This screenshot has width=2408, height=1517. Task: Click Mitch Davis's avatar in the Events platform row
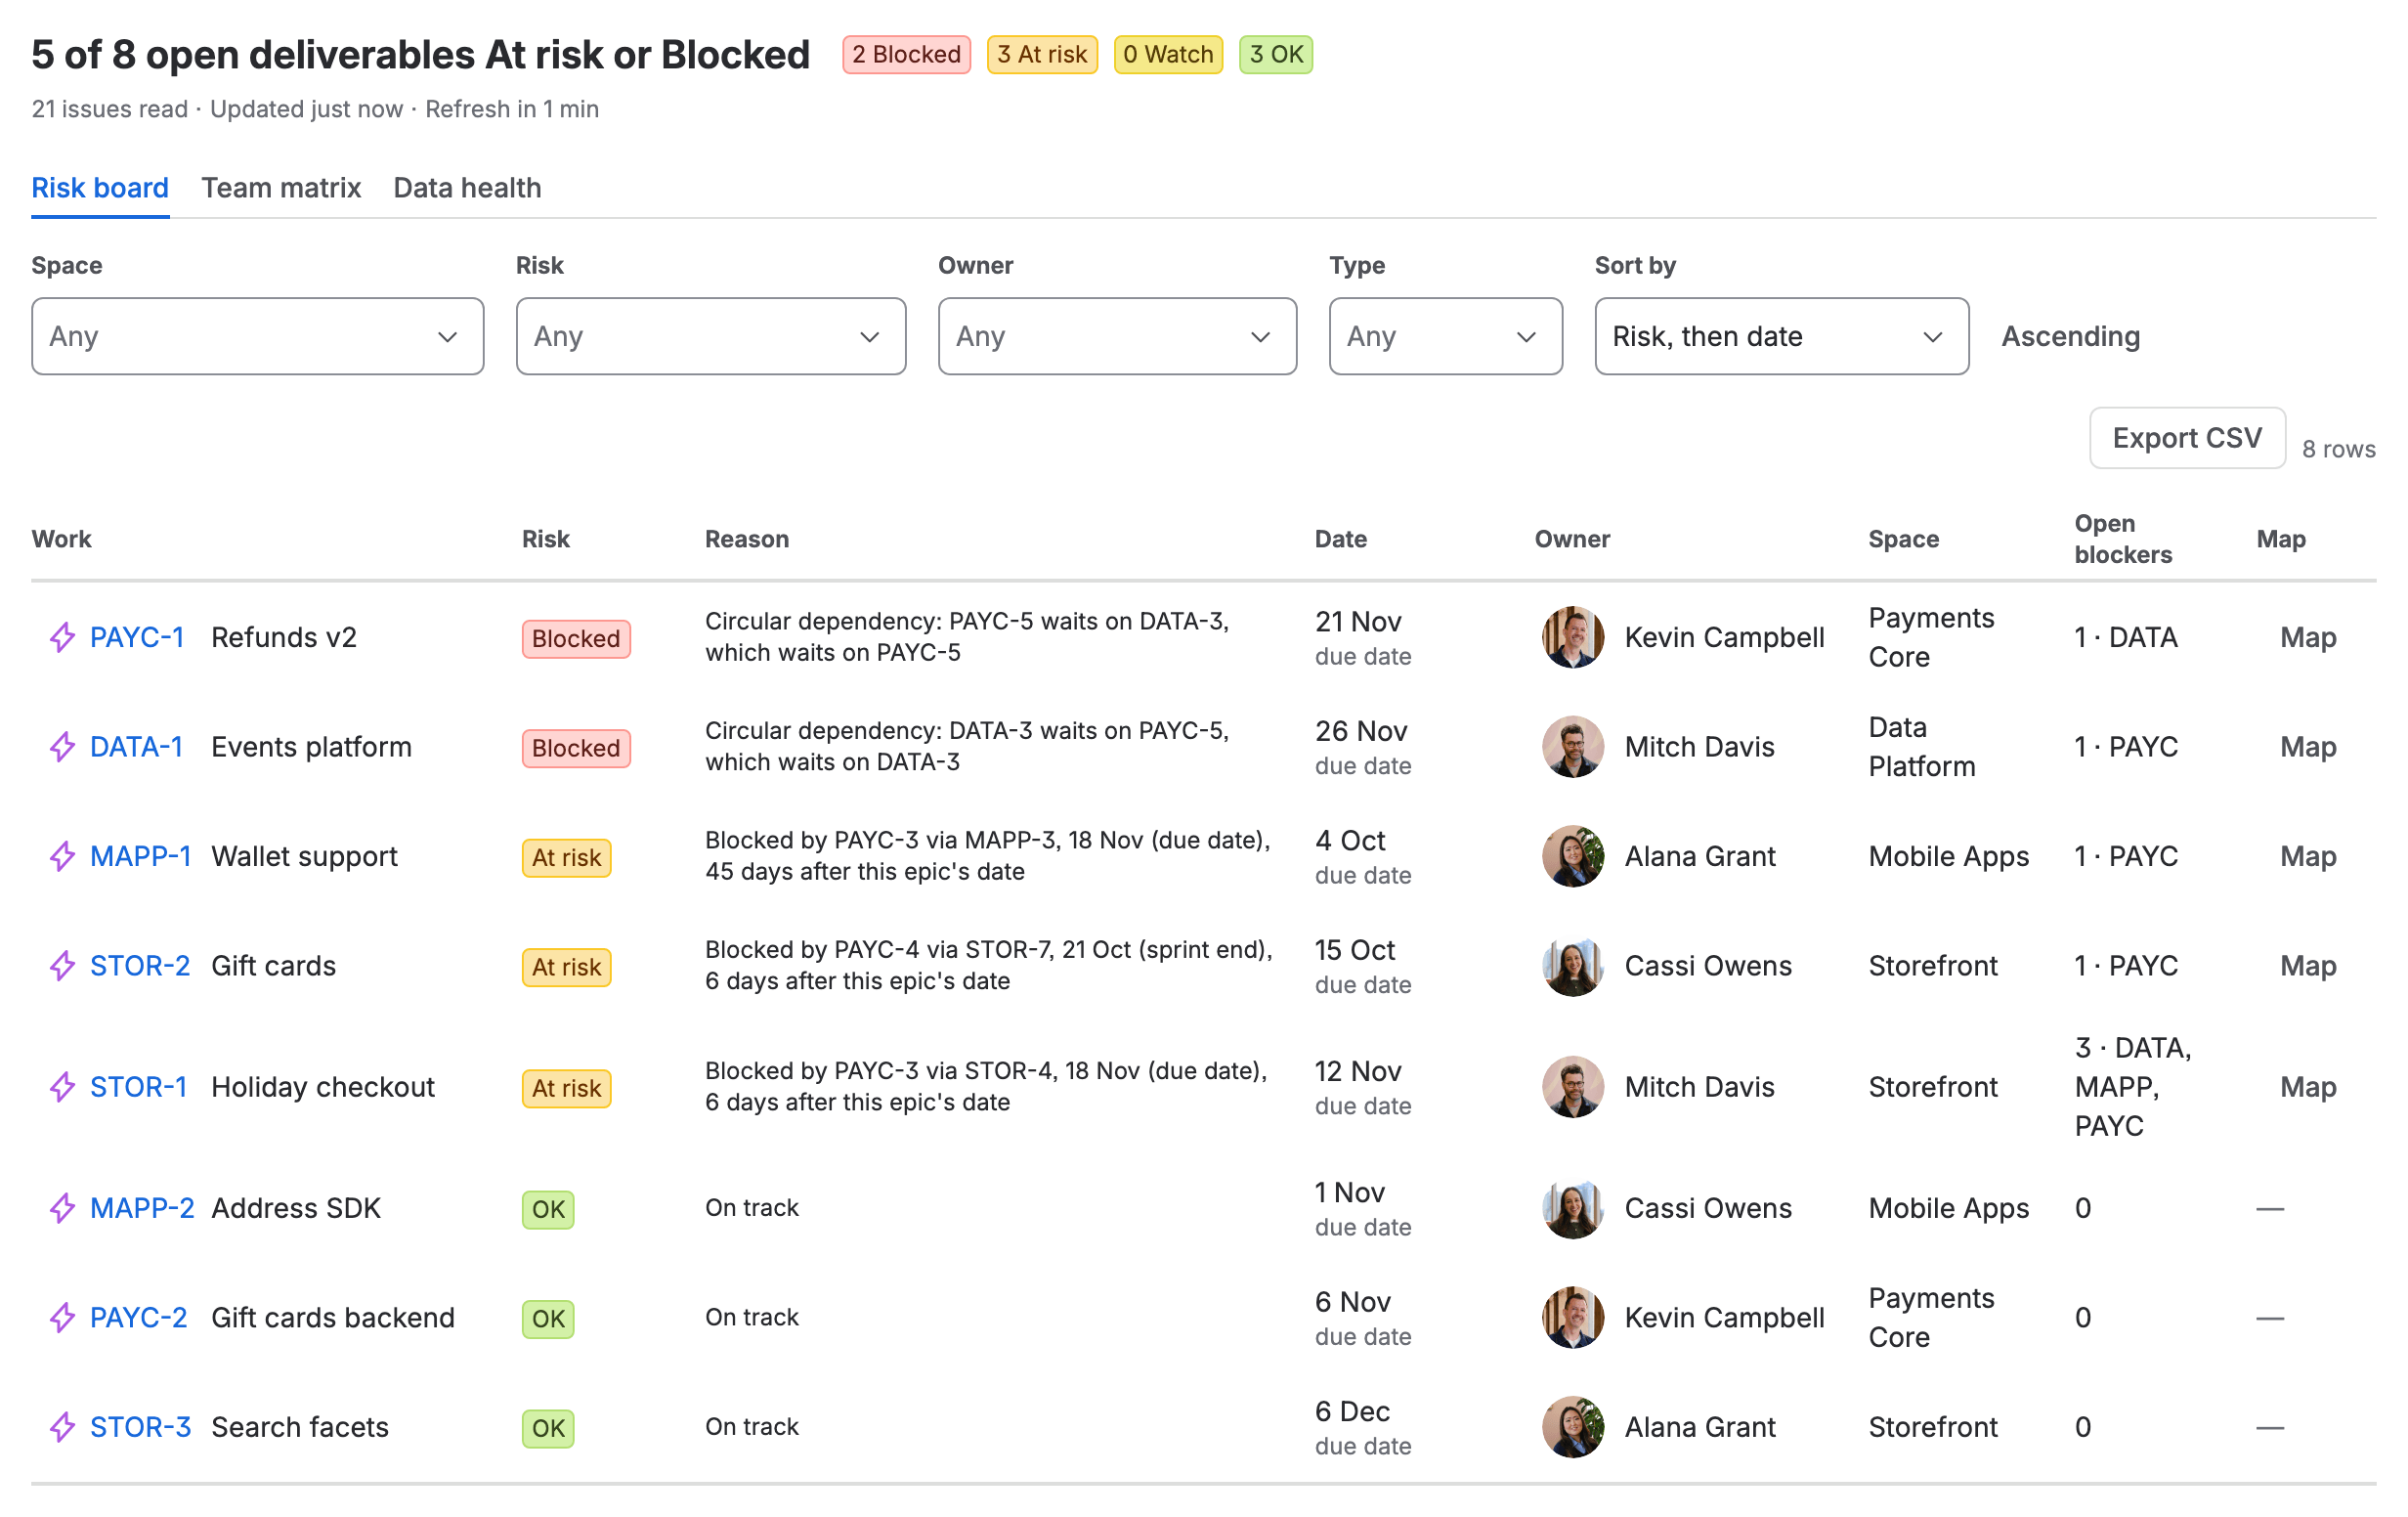pyautogui.click(x=1573, y=747)
